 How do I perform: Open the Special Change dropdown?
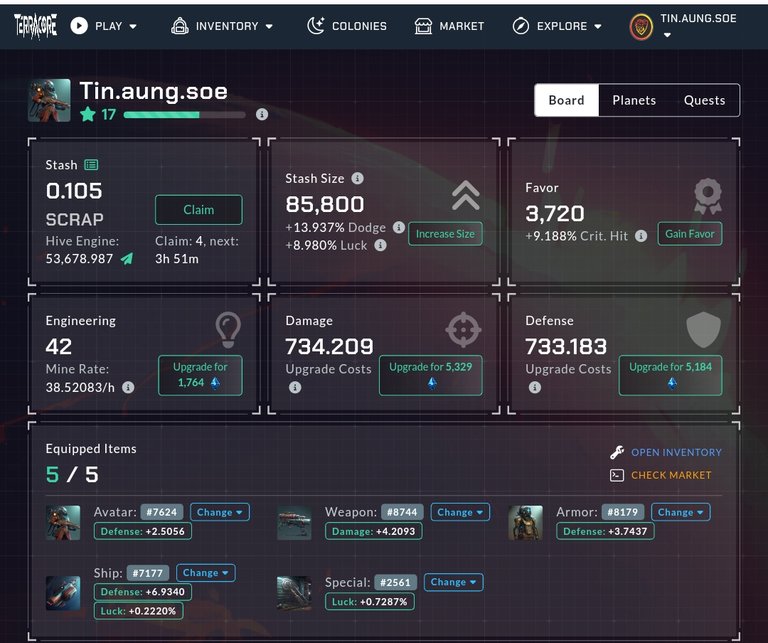point(454,582)
